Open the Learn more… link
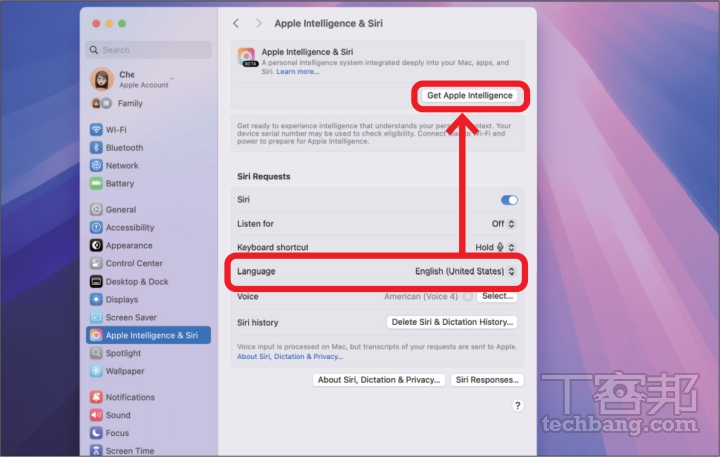Screen dimensions: 720x457 pos(298,72)
